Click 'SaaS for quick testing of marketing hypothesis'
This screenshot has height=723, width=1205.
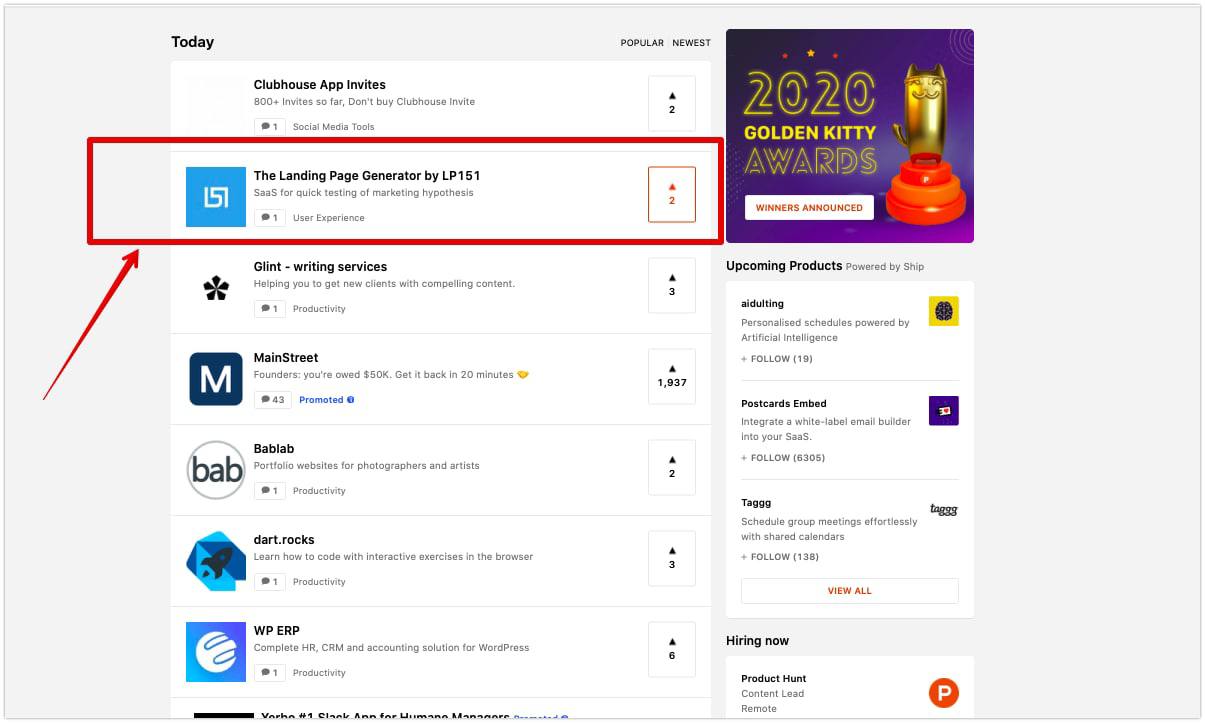364,193
